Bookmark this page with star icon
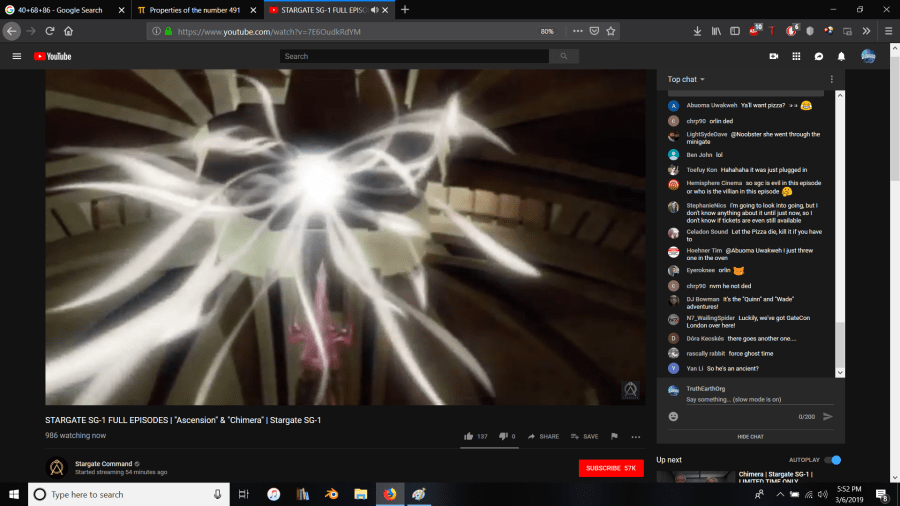Viewport: 900px width, 506px height. [610, 31]
